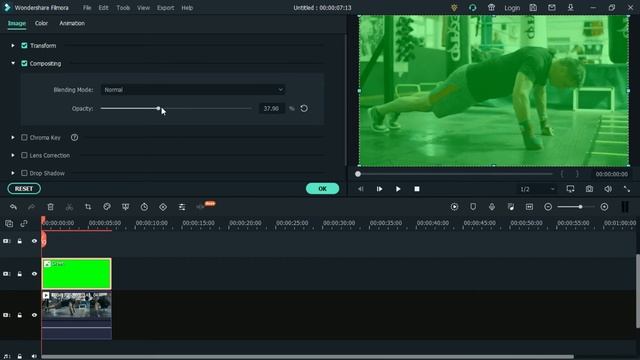Enable the Lens Correction checkbox

24,155
